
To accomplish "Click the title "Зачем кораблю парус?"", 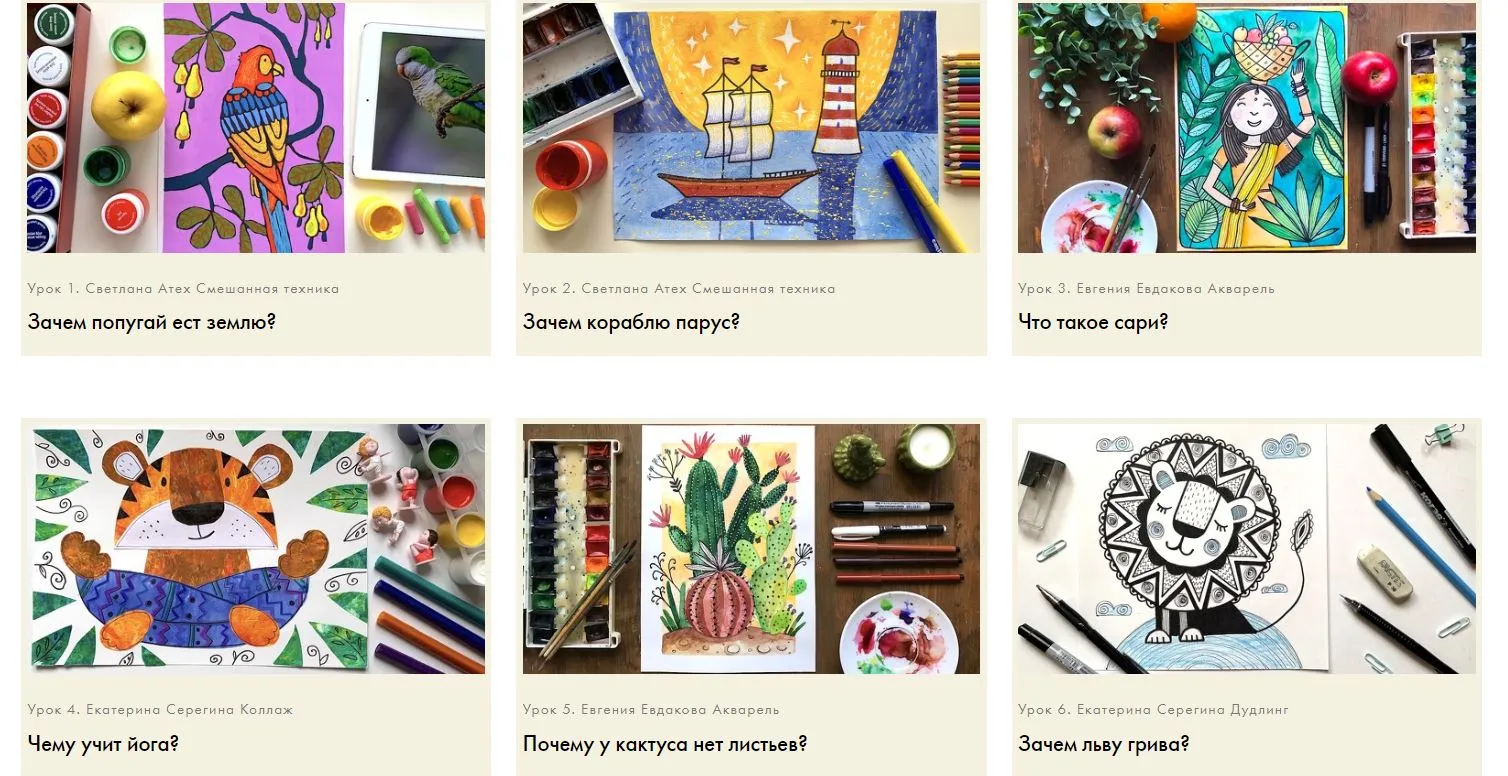I will click(x=631, y=322).
